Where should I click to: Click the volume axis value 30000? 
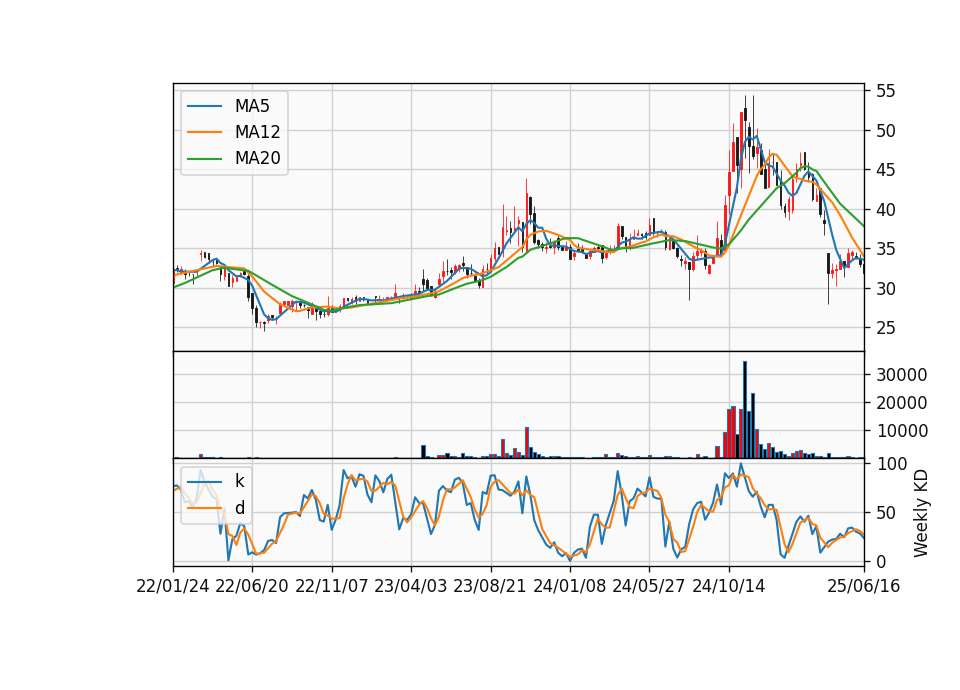click(x=902, y=375)
